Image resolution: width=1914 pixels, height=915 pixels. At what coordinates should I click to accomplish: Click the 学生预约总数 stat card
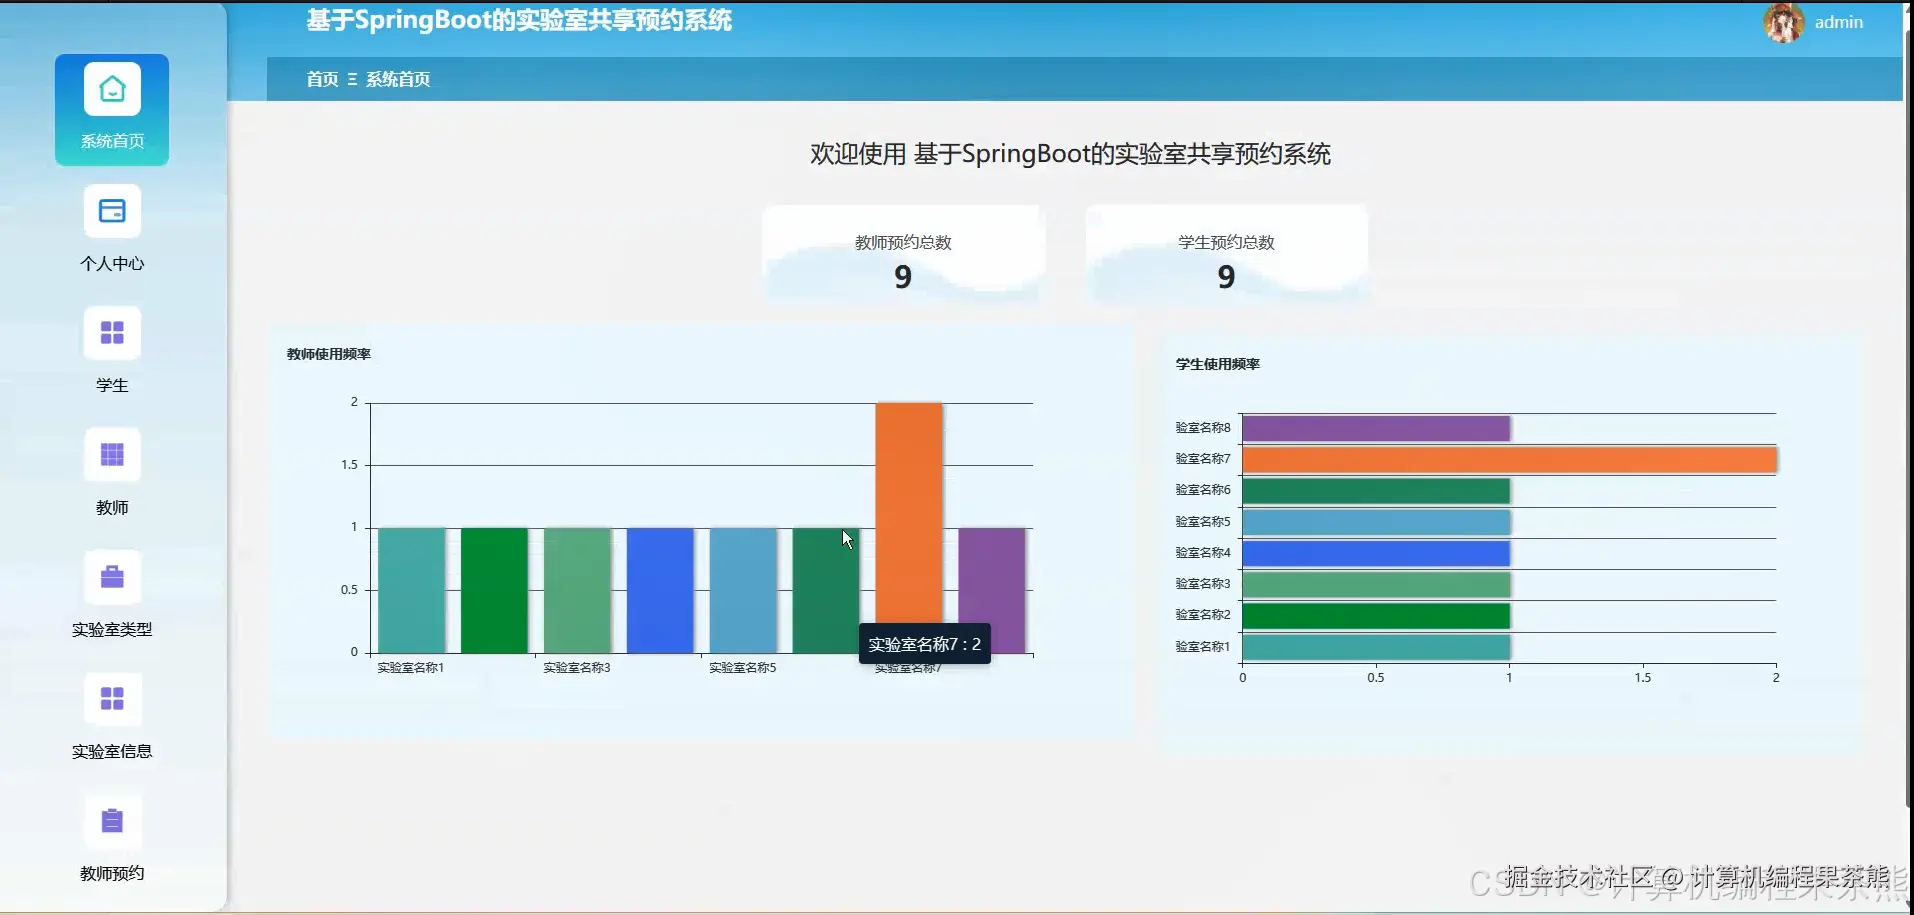coord(1226,255)
